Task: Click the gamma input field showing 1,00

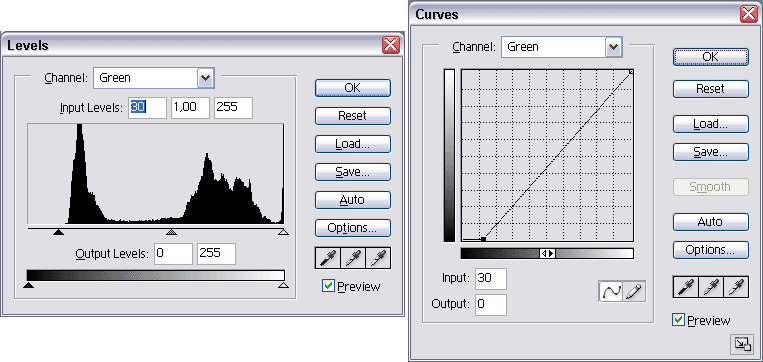Action: click(x=190, y=108)
